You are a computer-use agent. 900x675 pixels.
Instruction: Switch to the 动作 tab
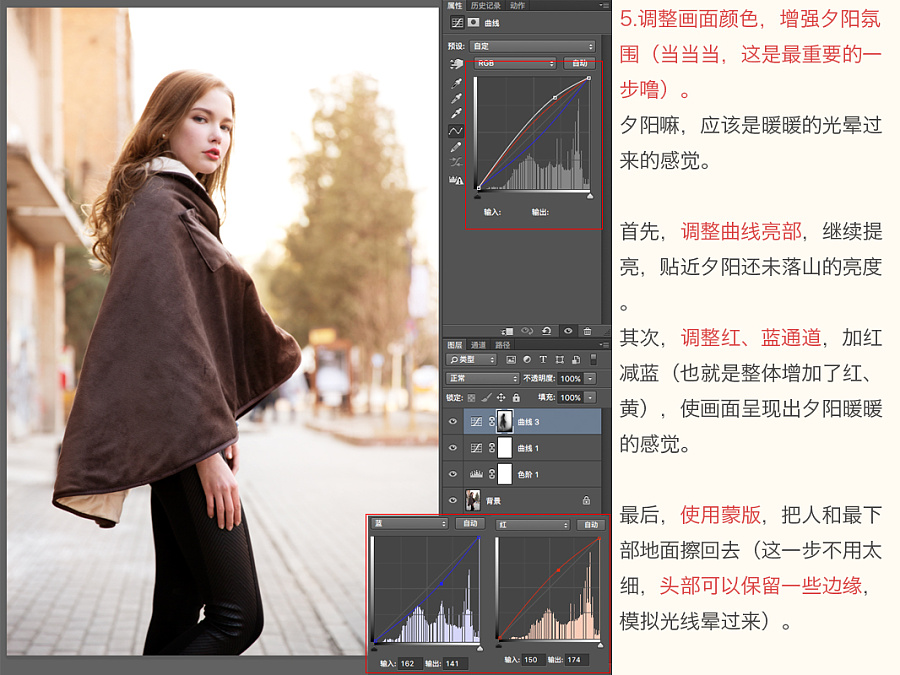[x=517, y=5]
